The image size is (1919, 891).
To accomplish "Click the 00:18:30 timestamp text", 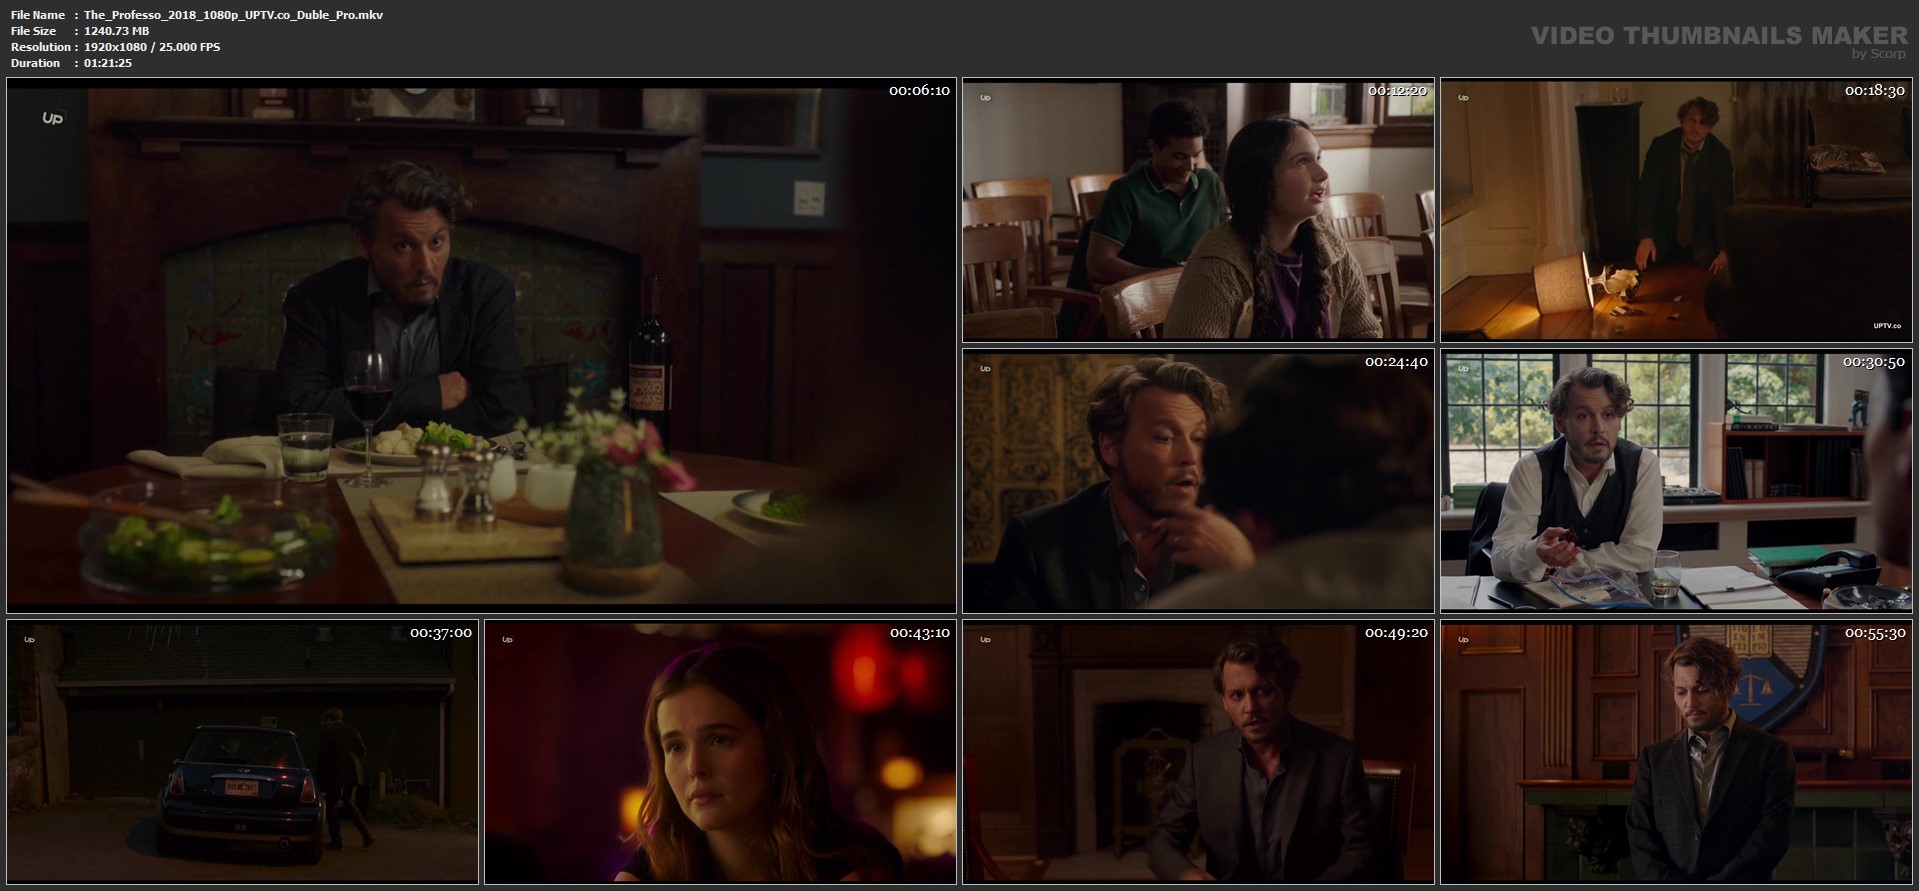I will [1875, 90].
